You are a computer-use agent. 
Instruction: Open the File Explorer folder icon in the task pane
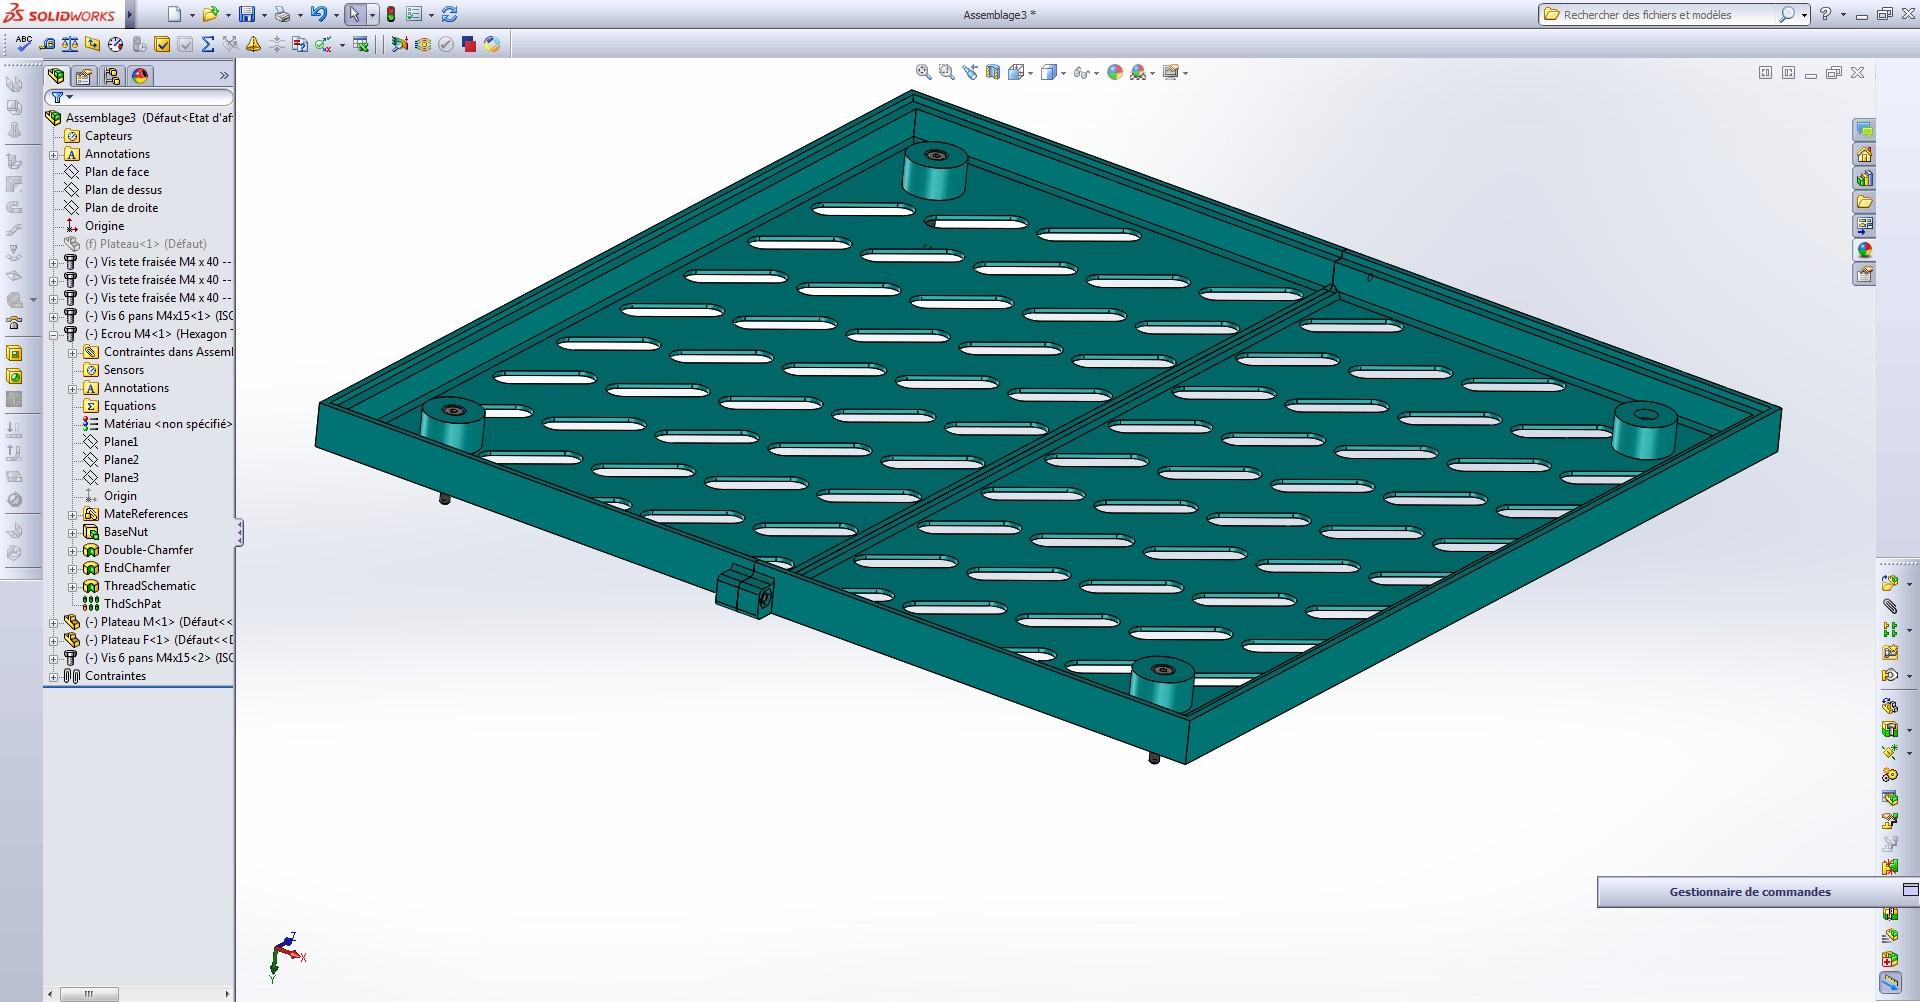coord(1864,202)
